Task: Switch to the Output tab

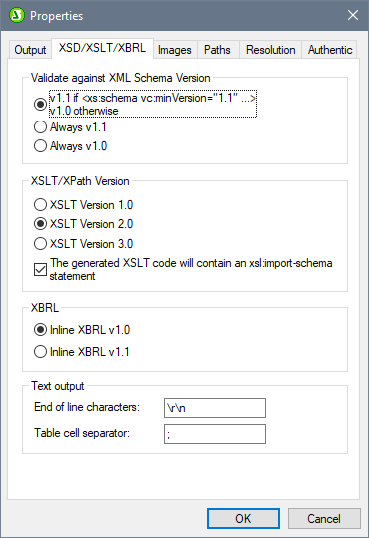Action: pos(30,50)
